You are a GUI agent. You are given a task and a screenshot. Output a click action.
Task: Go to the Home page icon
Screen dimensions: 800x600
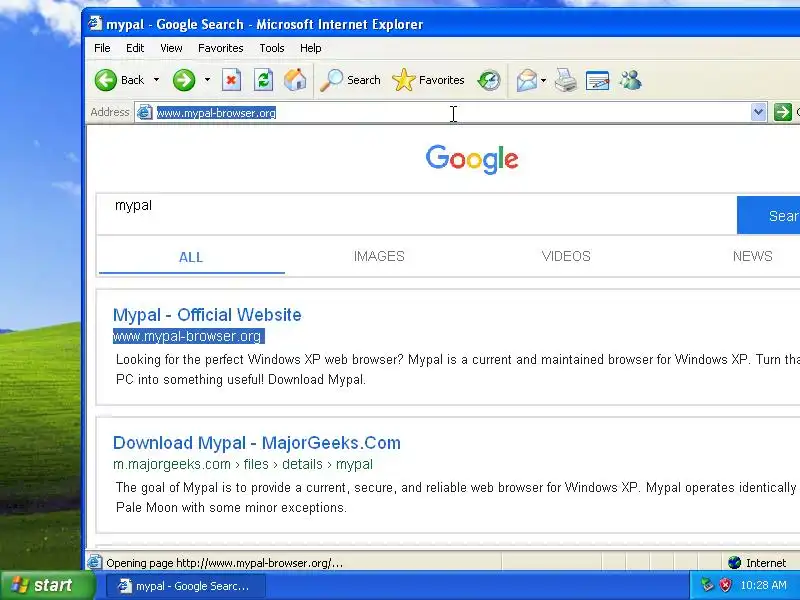(295, 80)
